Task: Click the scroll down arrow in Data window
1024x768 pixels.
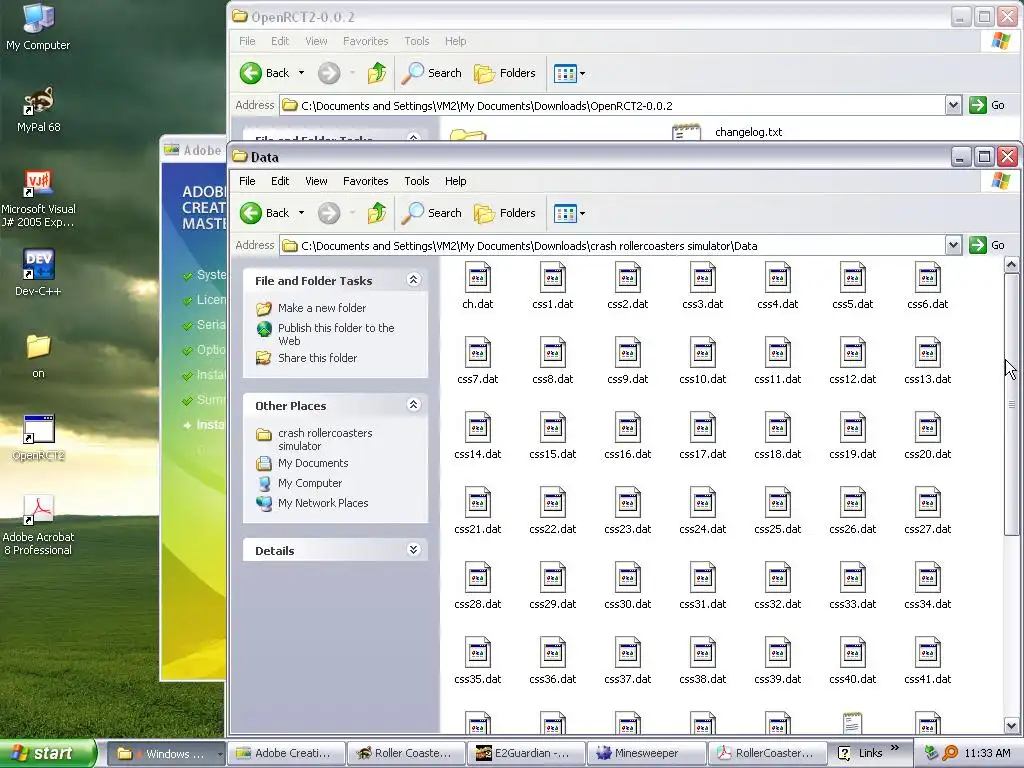Action: [1011, 726]
